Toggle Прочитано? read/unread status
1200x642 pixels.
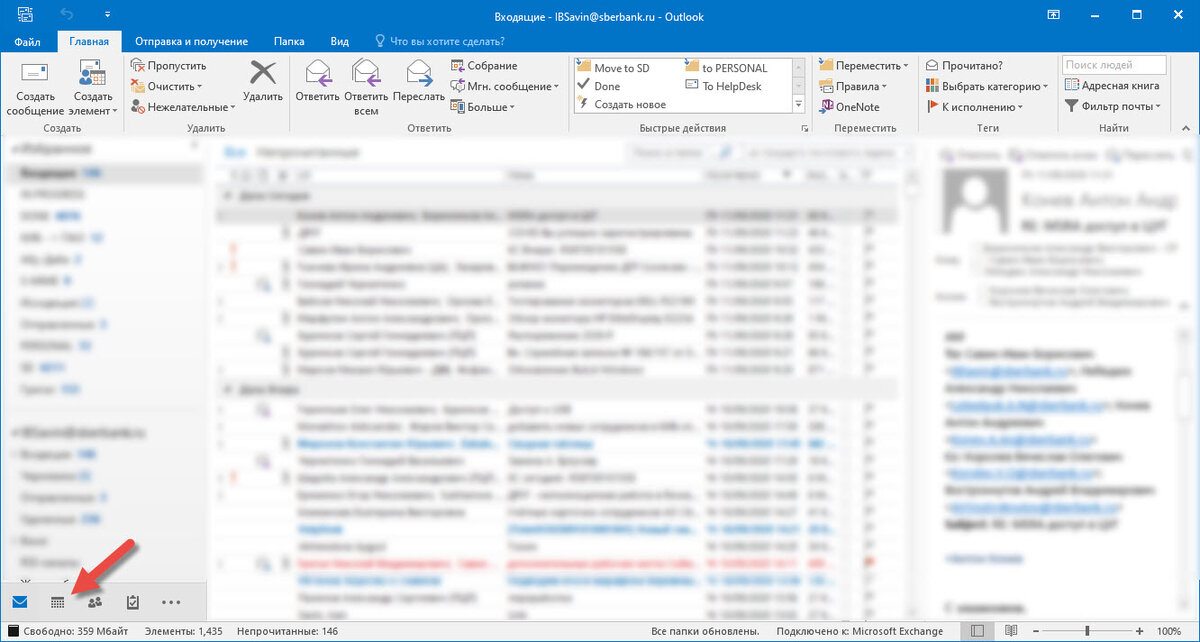point(966,65)
